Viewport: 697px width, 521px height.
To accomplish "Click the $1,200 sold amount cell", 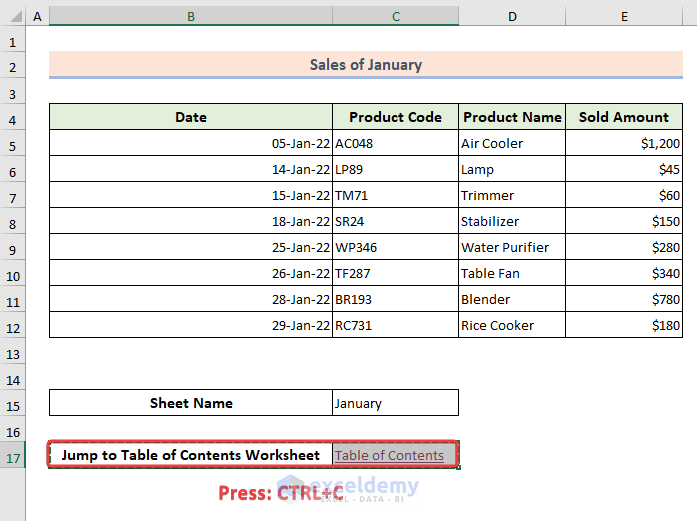I will click(624, 143).
